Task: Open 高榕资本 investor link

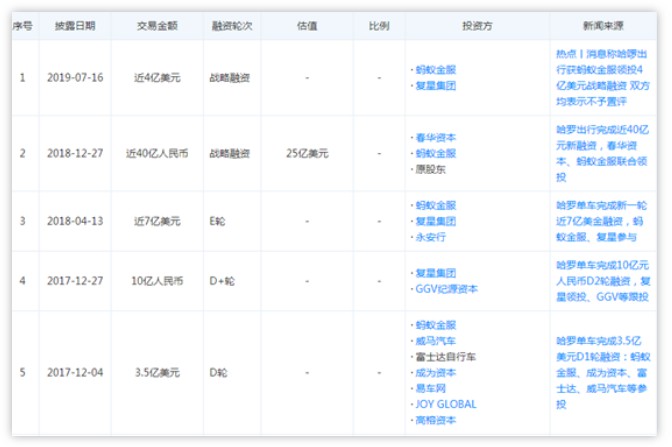Action: click(x=435, y=420)
